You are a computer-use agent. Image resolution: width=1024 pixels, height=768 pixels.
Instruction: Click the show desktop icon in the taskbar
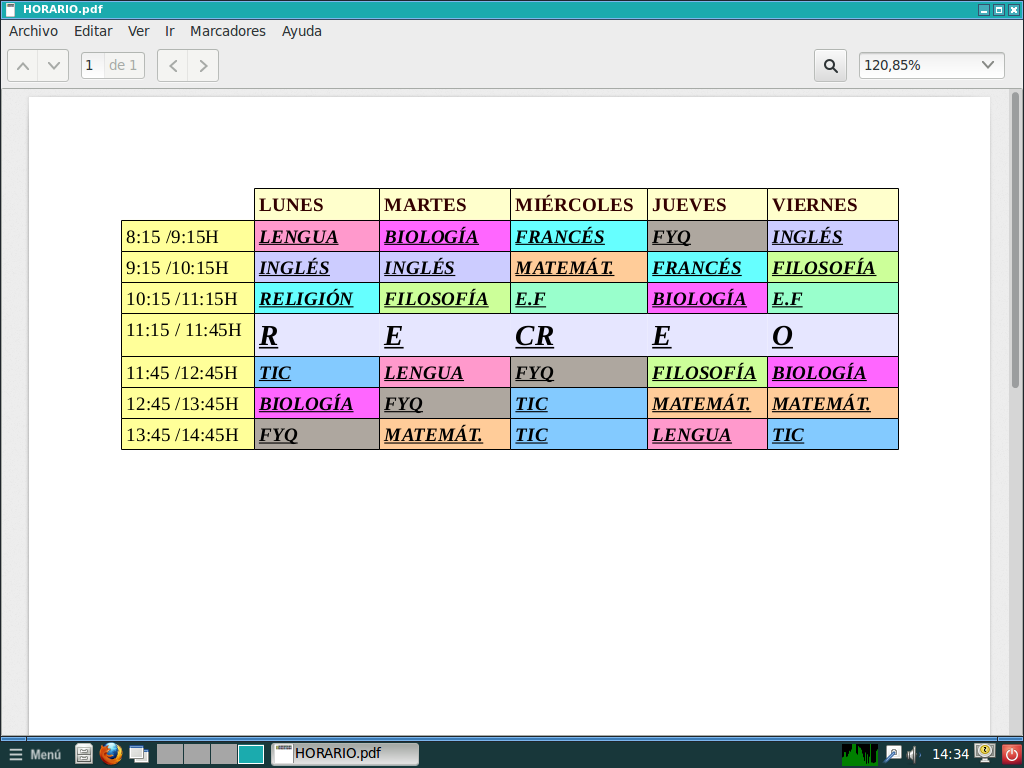[x=139, y=754]
